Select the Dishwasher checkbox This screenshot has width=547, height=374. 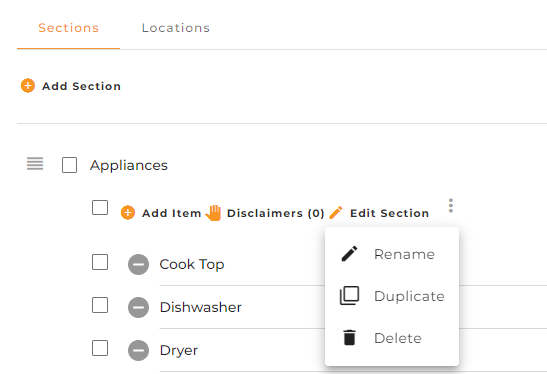[x=100, y=305]
